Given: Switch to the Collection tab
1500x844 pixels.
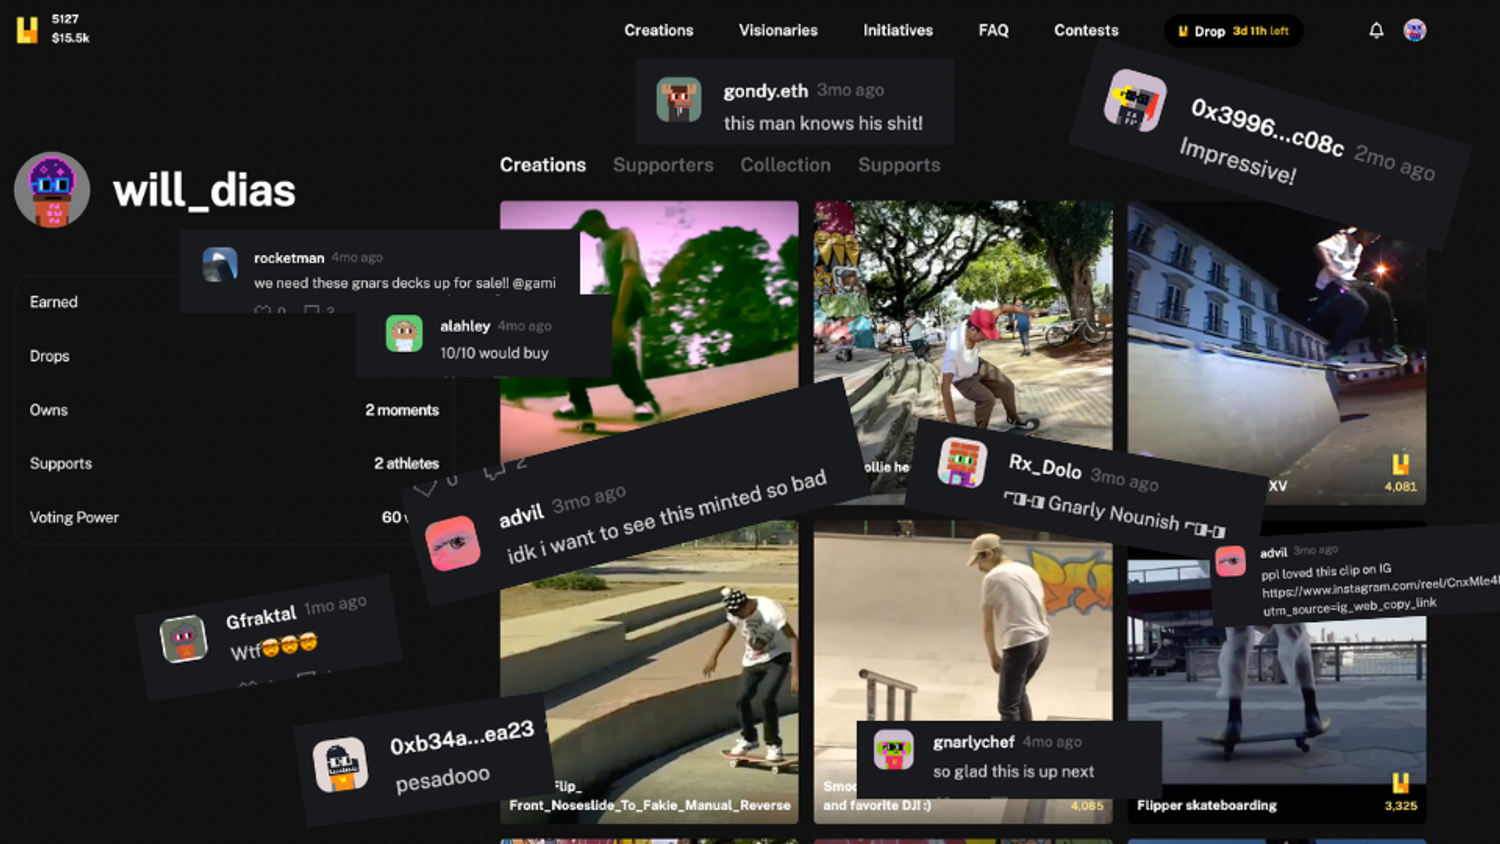Looking at the screenshot, I should click(x=785, y=165).
